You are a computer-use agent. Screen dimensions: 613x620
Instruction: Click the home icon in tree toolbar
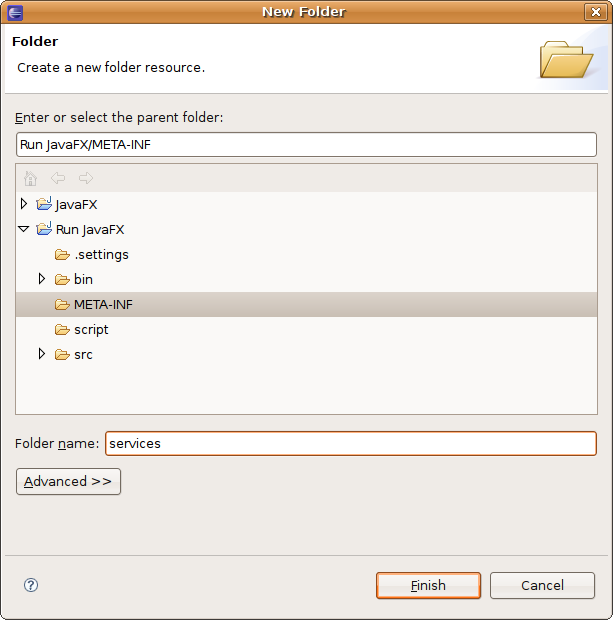(30, 179)
